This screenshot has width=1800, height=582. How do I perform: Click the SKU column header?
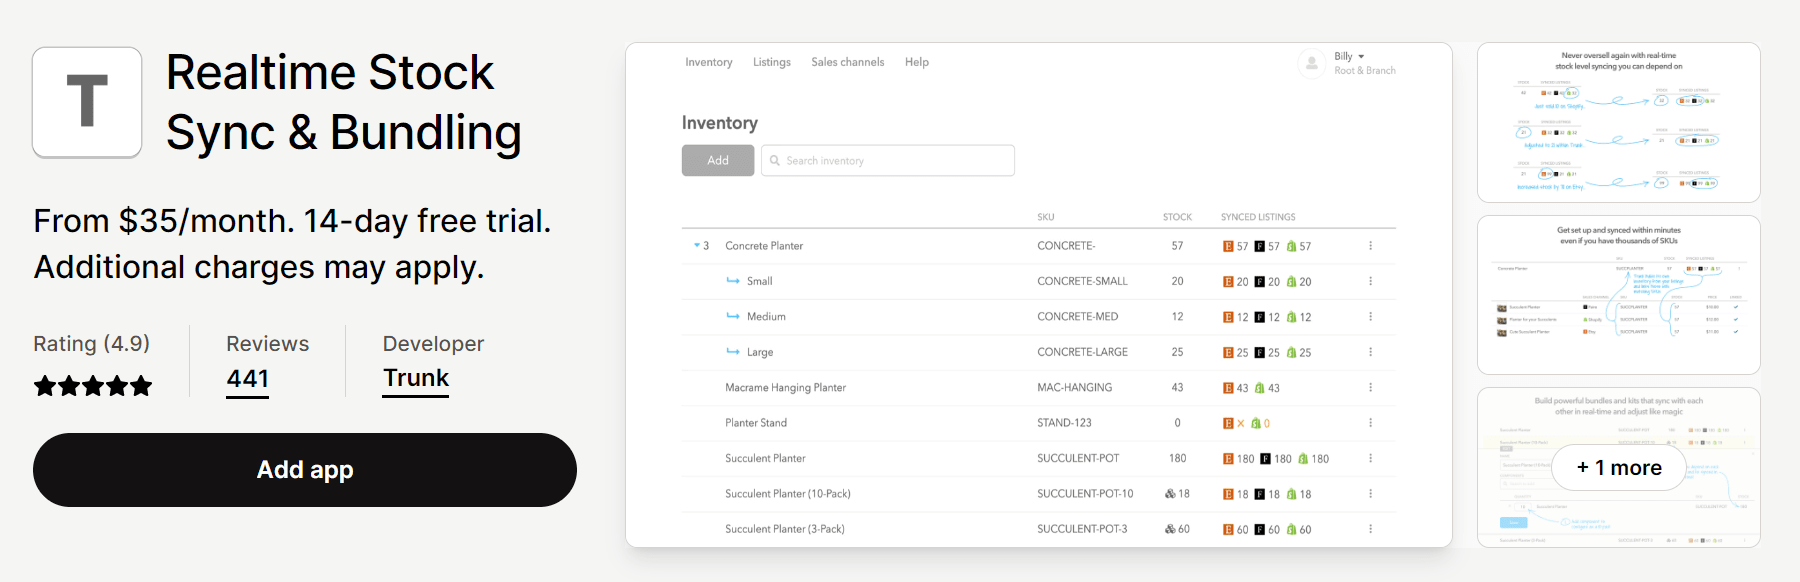point(1046,217)
